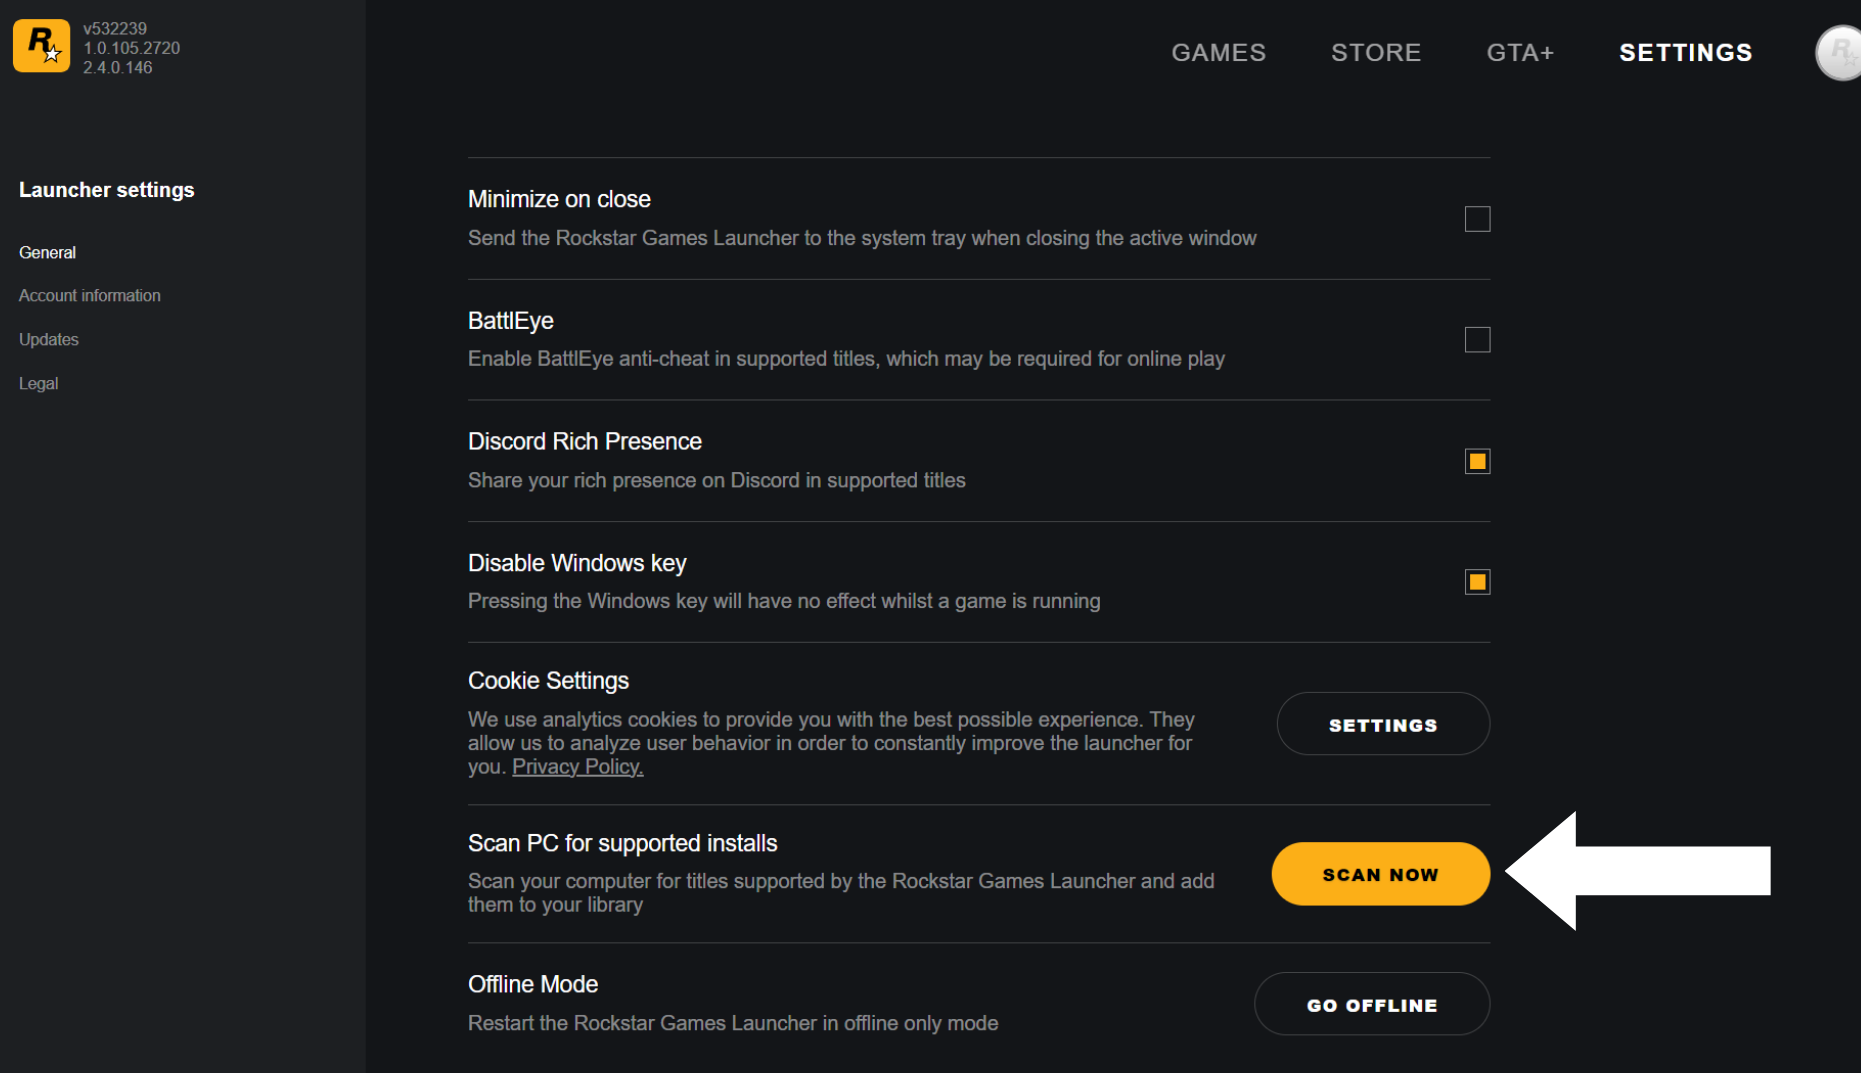This screenshot has width=1861, height=1073.
Task: Disable Discord Rich Presence checkbox
Action: [x=1476, y=461]
